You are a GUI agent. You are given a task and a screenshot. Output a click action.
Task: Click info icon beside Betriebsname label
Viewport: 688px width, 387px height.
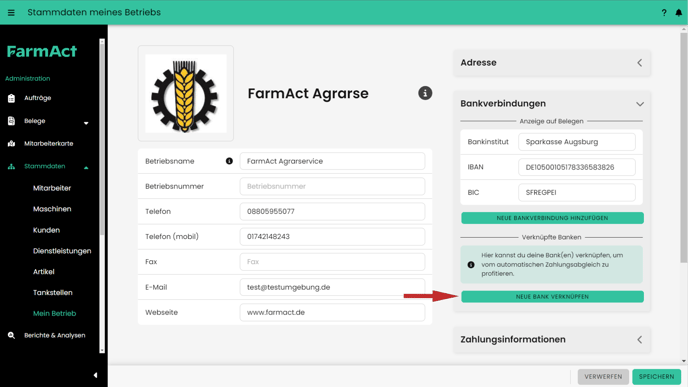[x=229, y=161]
